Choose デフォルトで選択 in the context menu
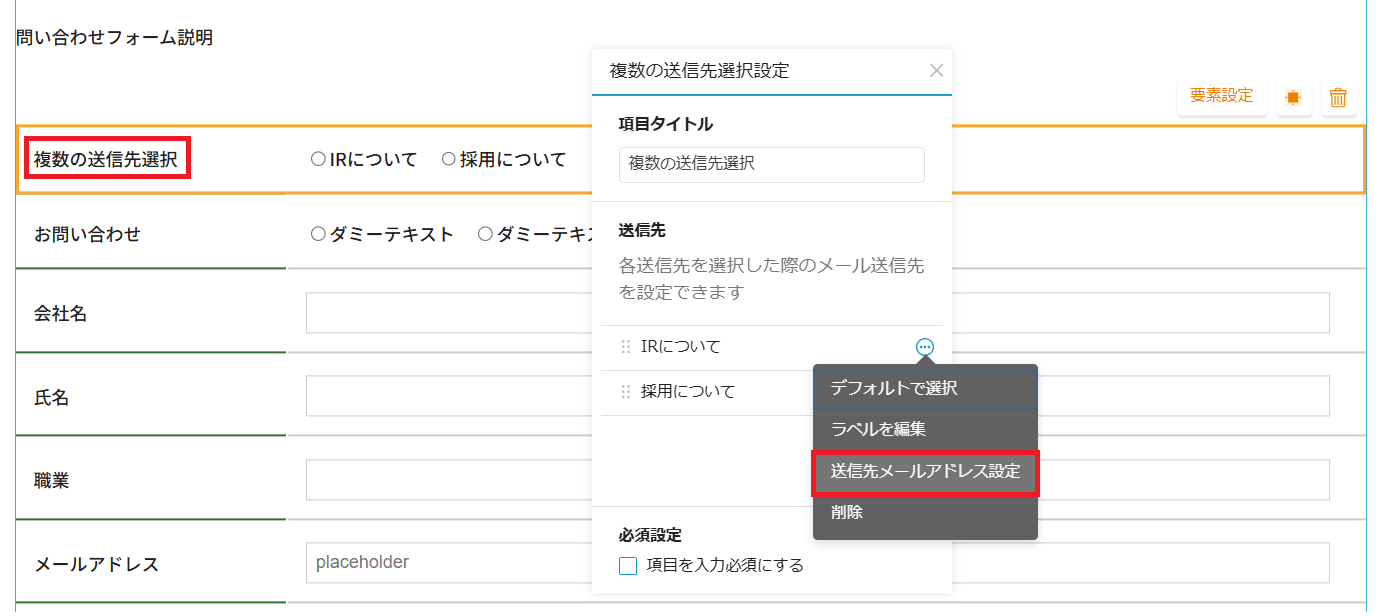The height and width of the screenshot is (616, 1378). click(894, 388)
